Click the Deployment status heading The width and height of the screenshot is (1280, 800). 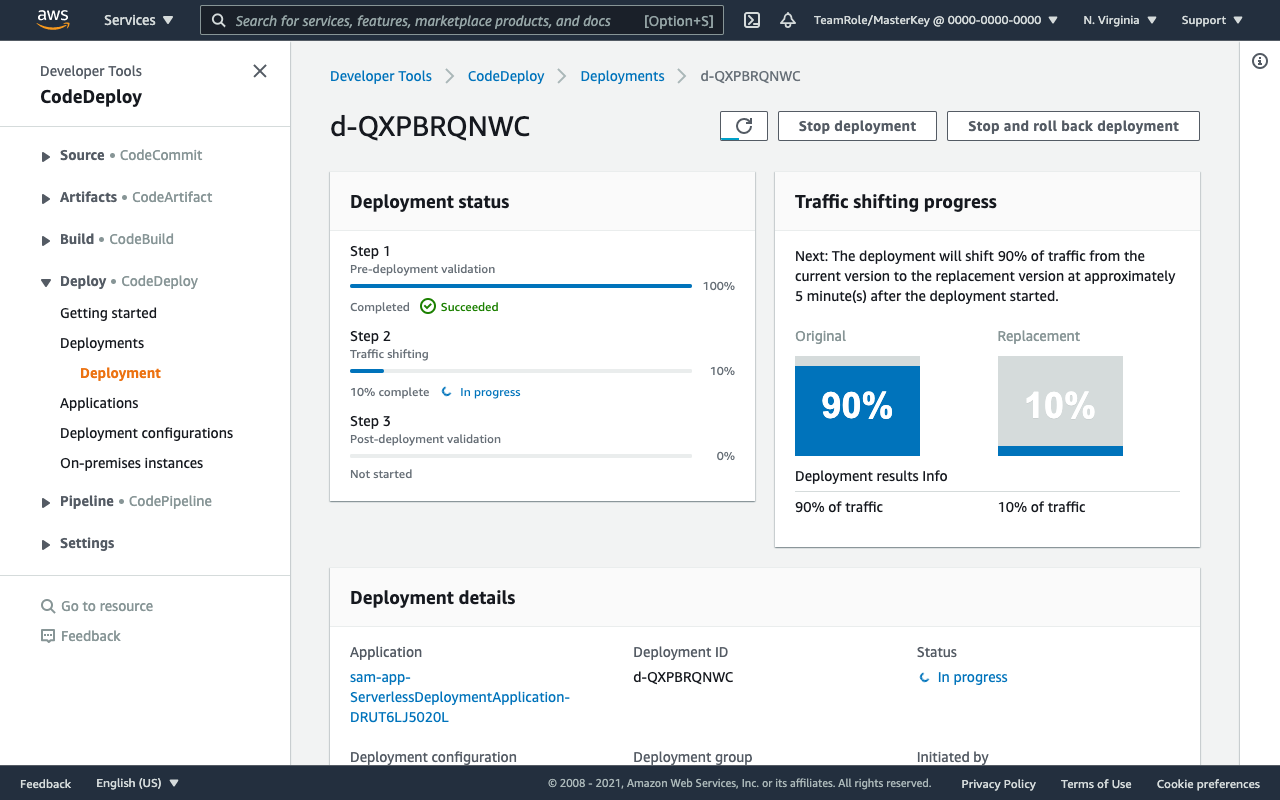pos(430,202)
